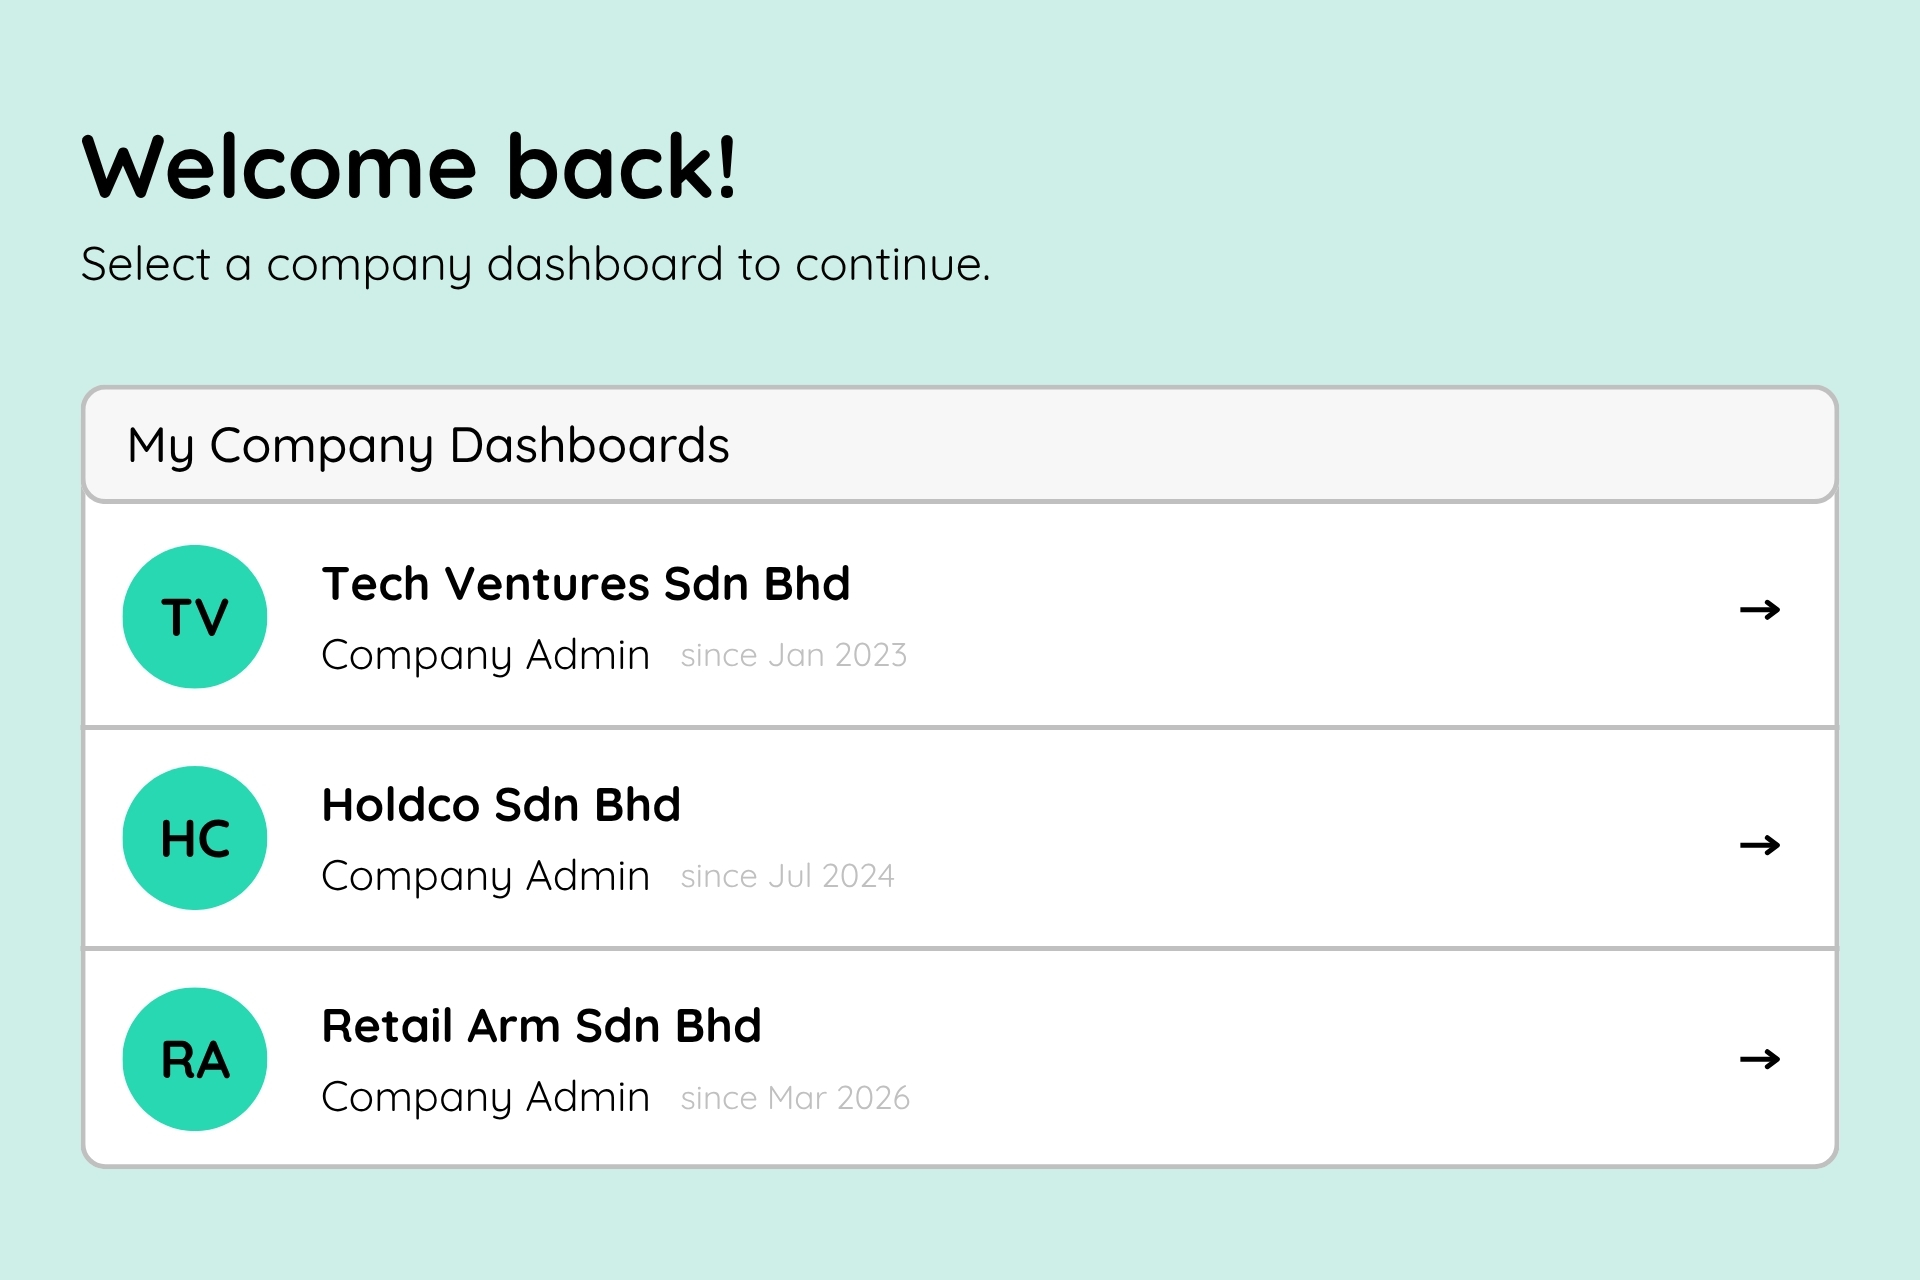Image resolution: width=1920 pixels, height=1280 pixels.
Task: Click the 'since Jan 2023' label
Action: (794, 655)
